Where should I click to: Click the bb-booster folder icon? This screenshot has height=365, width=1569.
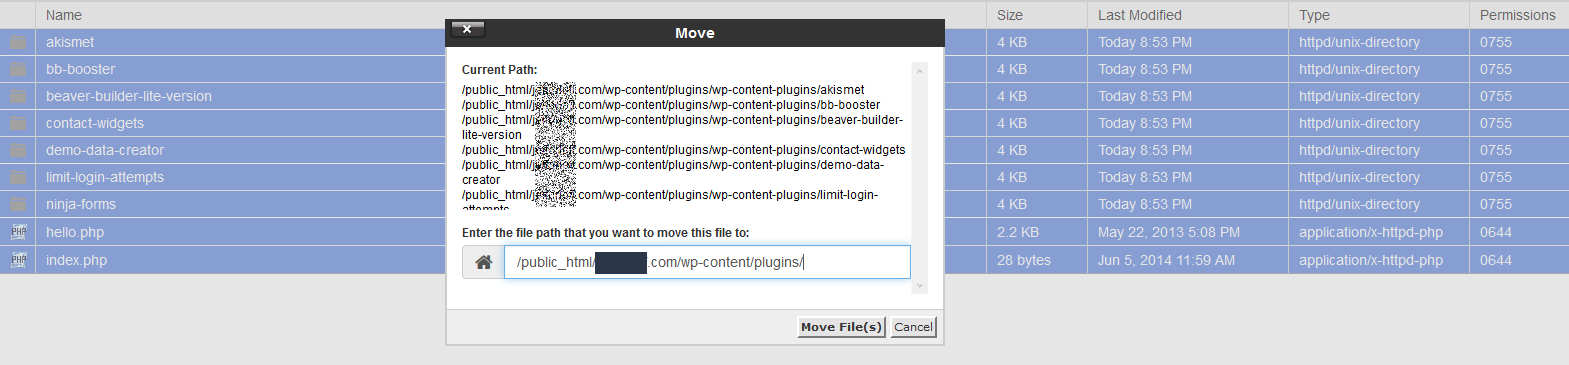[18, 69]
